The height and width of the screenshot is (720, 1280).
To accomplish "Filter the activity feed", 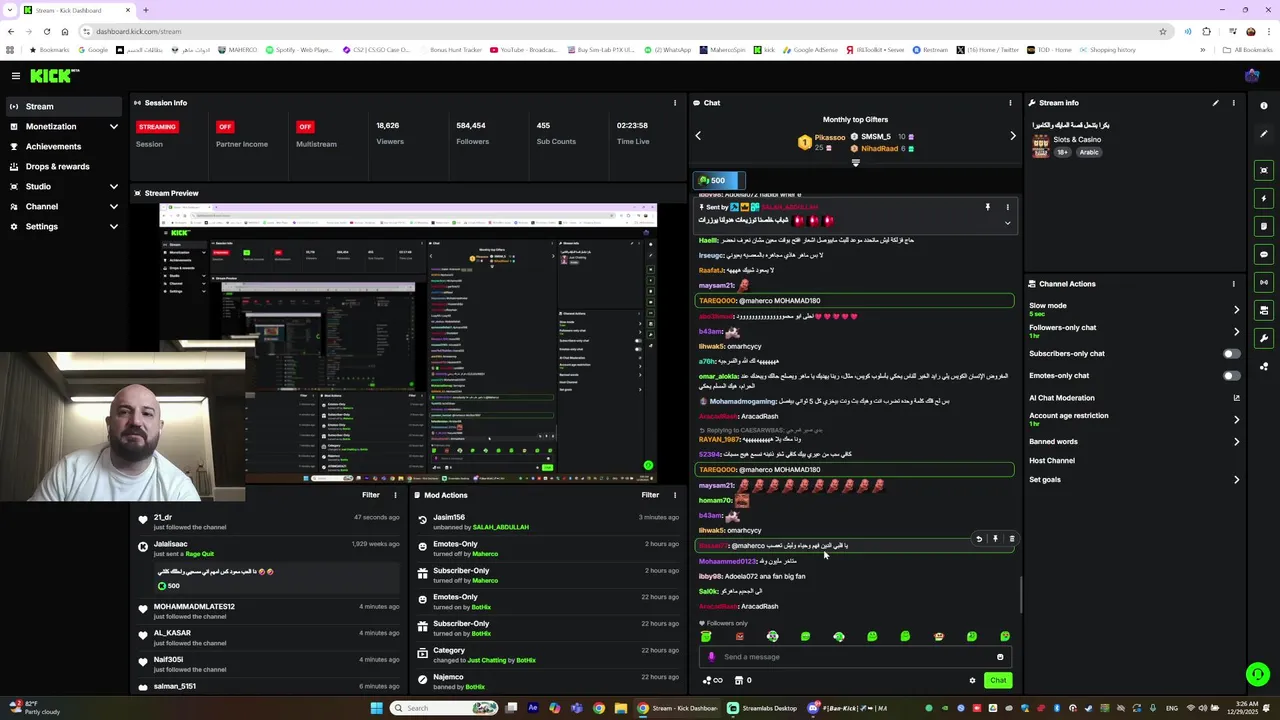I will coord(371,495).
